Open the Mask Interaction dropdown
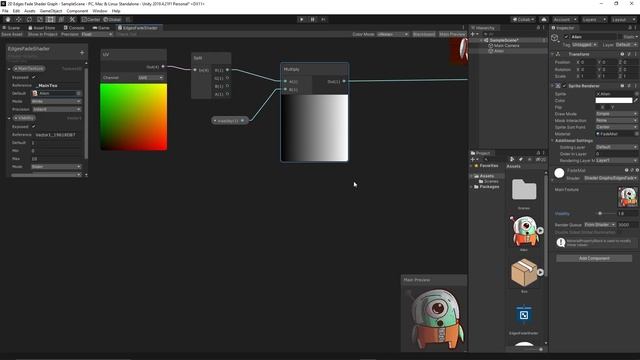Viewport: 640px width, 360px height. point(616,120)
